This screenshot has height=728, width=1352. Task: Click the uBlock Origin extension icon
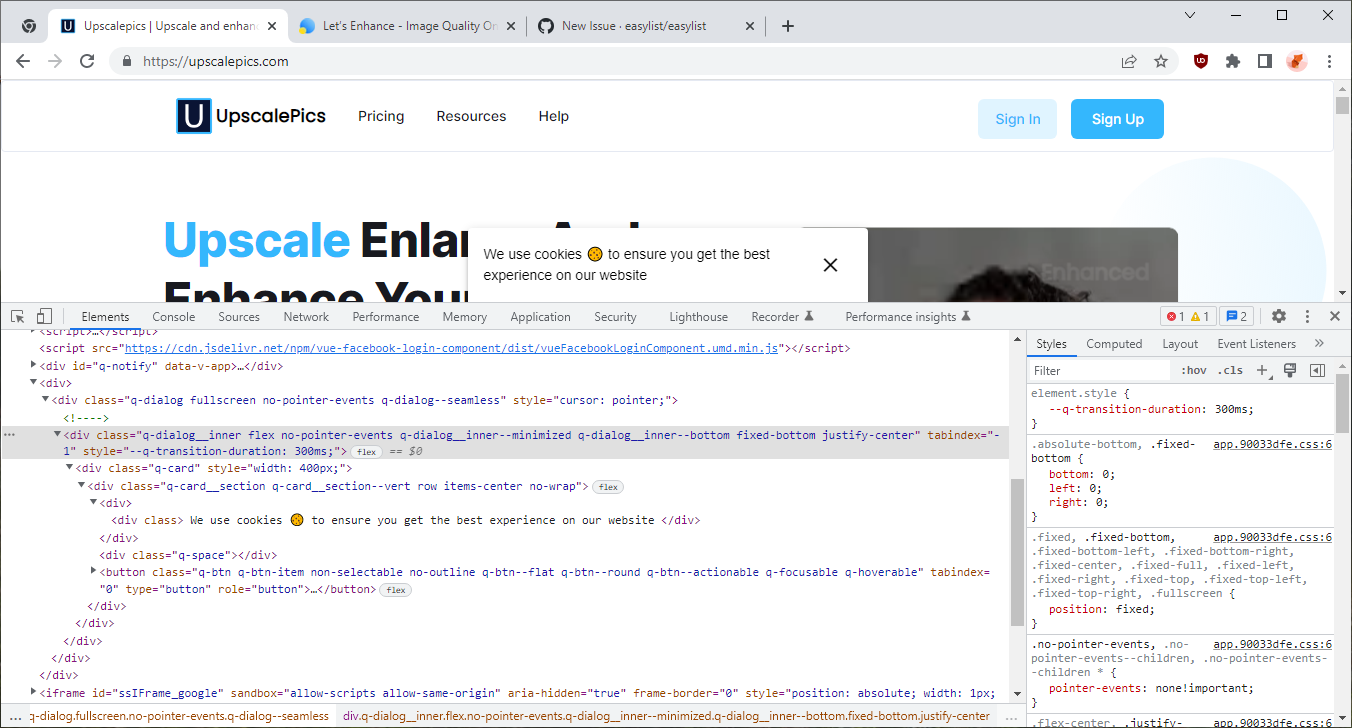click(x=1200, y=60)
